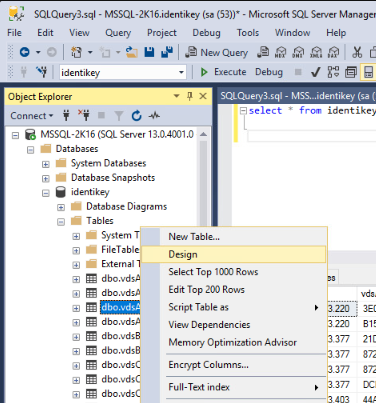Screen dimensions: 376x403
Task: Click the Object Explorer Disconnect icon
Action: pyautogui.click(x=84, y=115)
